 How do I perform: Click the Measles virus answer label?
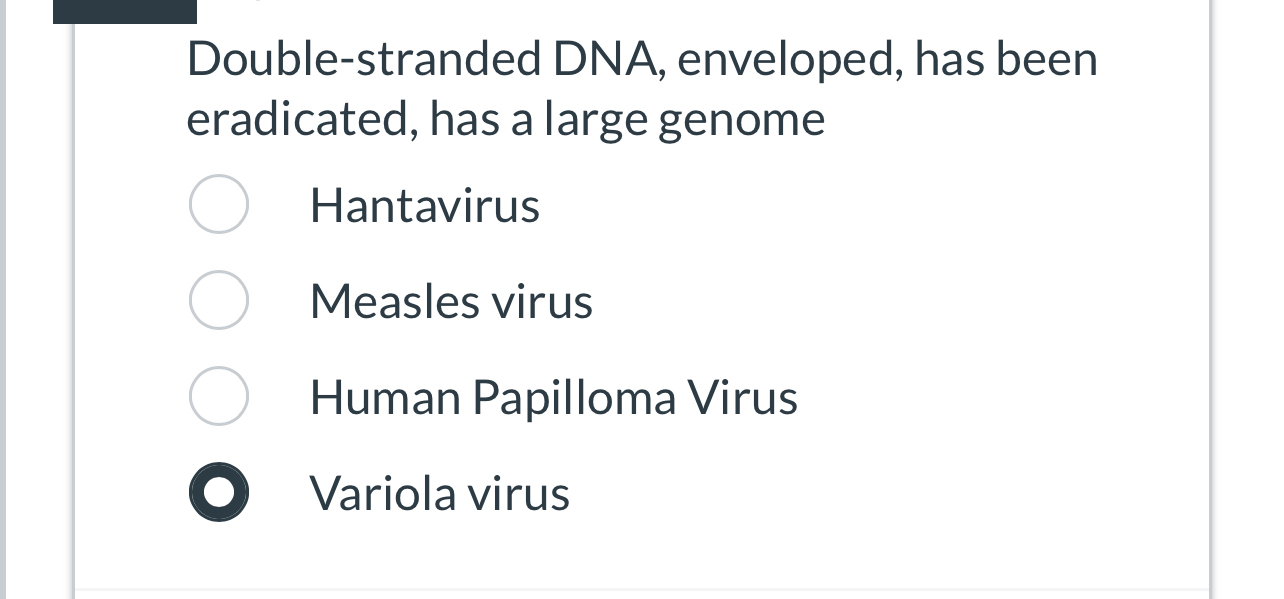tap(450, 300)
